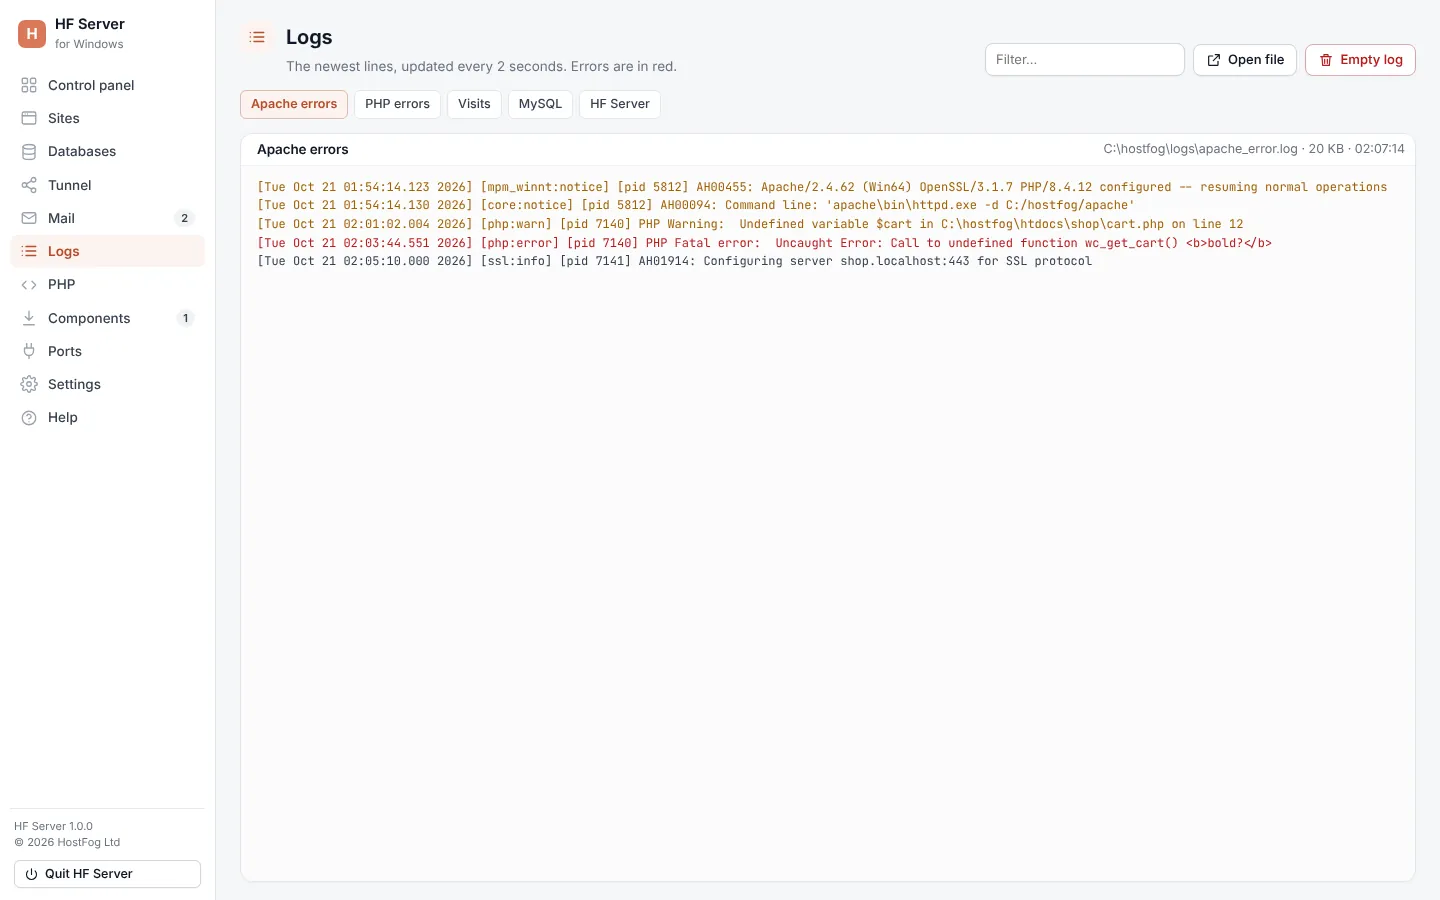Screen dimensions: 1440x900
Task: Click the mpm_winnt:notice AH00455 log line
Action: coord(822,187)
